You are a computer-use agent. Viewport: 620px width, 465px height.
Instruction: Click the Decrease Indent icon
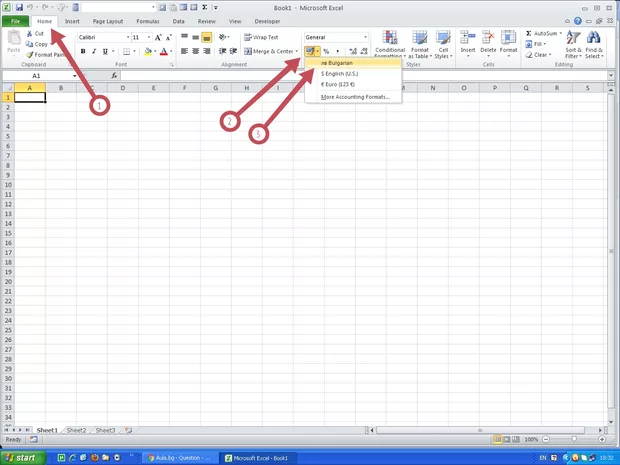223,51
